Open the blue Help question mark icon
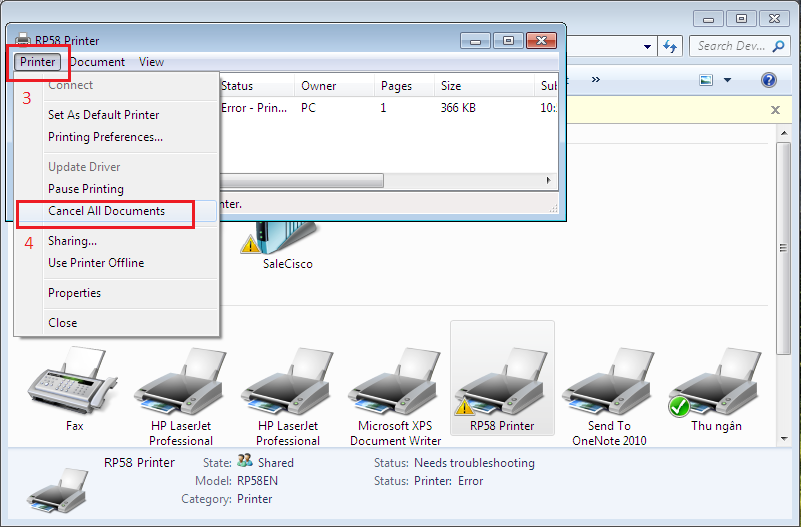The width and height of the screenshot is (801, 527). click(x=769, y=80)
